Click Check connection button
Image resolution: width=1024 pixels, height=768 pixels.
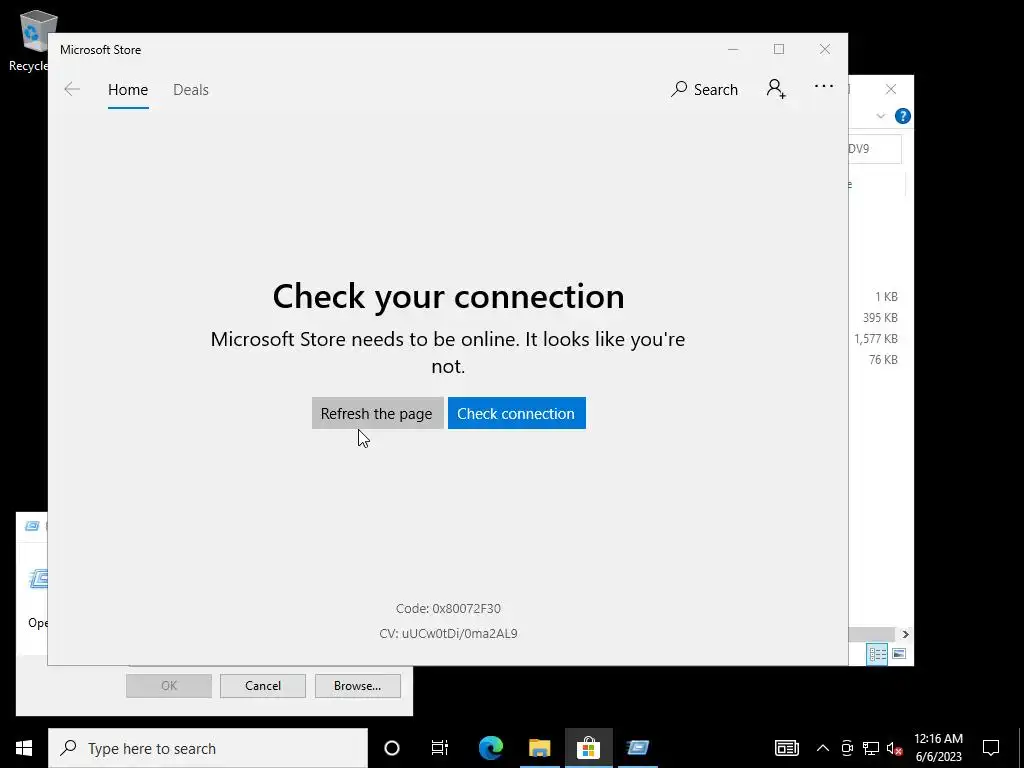[x=517, y=413]
